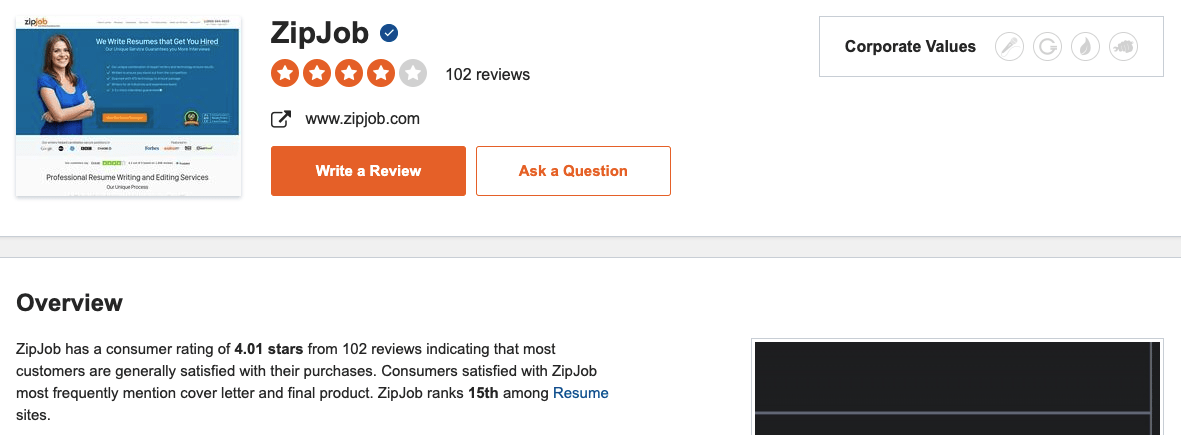This screenshot has height=435, width=1181.
Task: Open the www.zipjob.com website link
Action: click(362, 119)
